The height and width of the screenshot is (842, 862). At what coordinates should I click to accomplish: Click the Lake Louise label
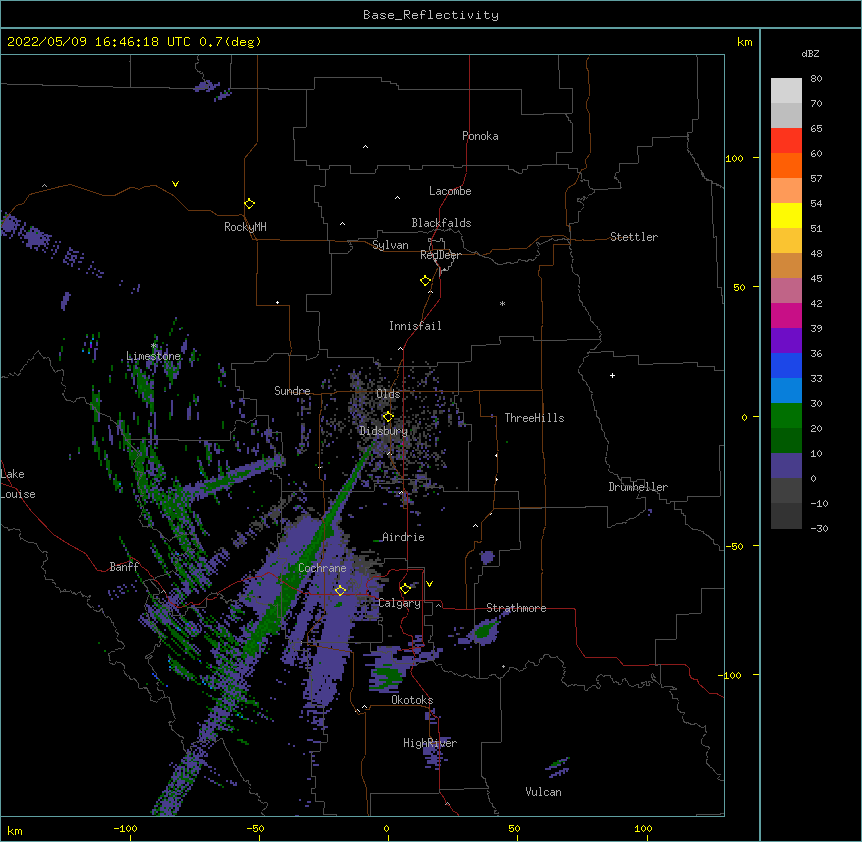tap(18, 484)
